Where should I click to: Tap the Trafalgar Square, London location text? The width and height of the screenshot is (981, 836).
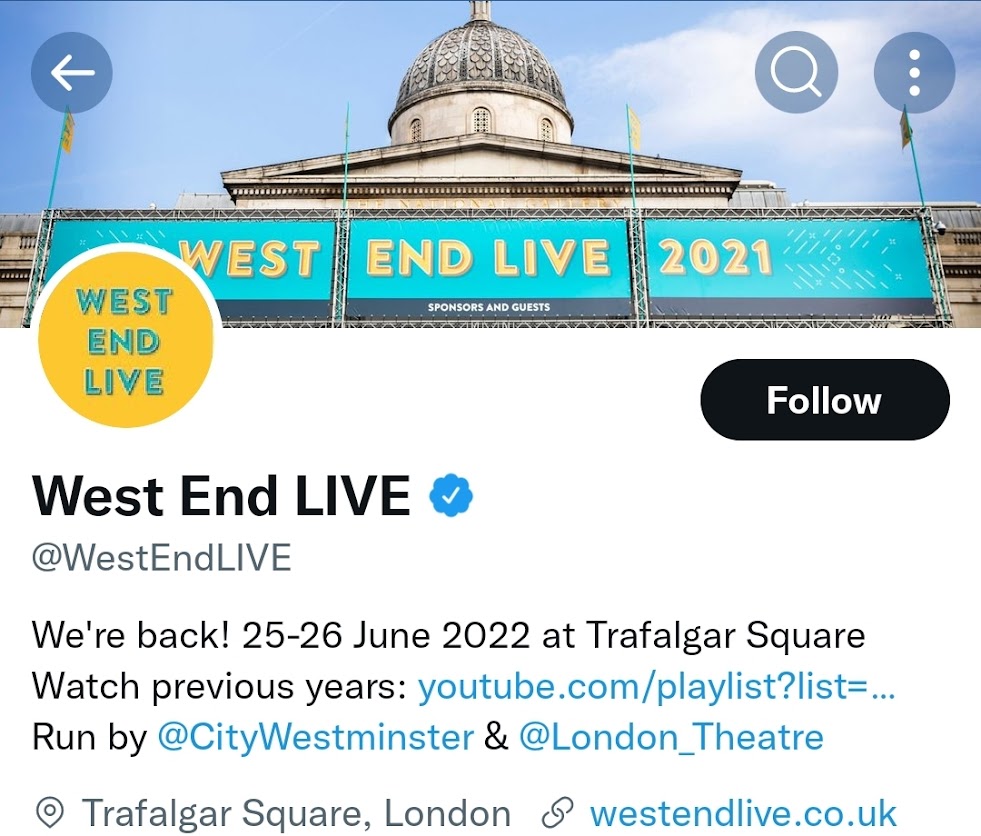[x=297, y=813]
